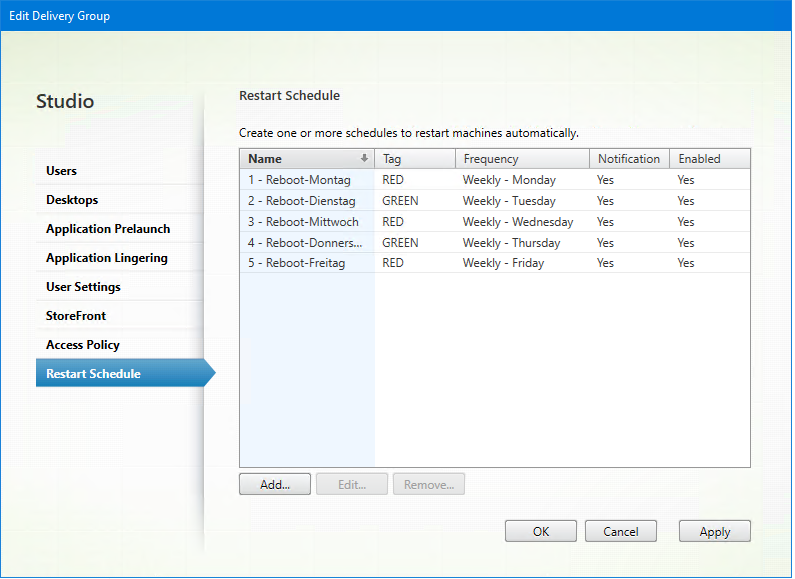The image size is (795, 579).
Task: Confirm changes with the OK button
Action: pos(540,532)
